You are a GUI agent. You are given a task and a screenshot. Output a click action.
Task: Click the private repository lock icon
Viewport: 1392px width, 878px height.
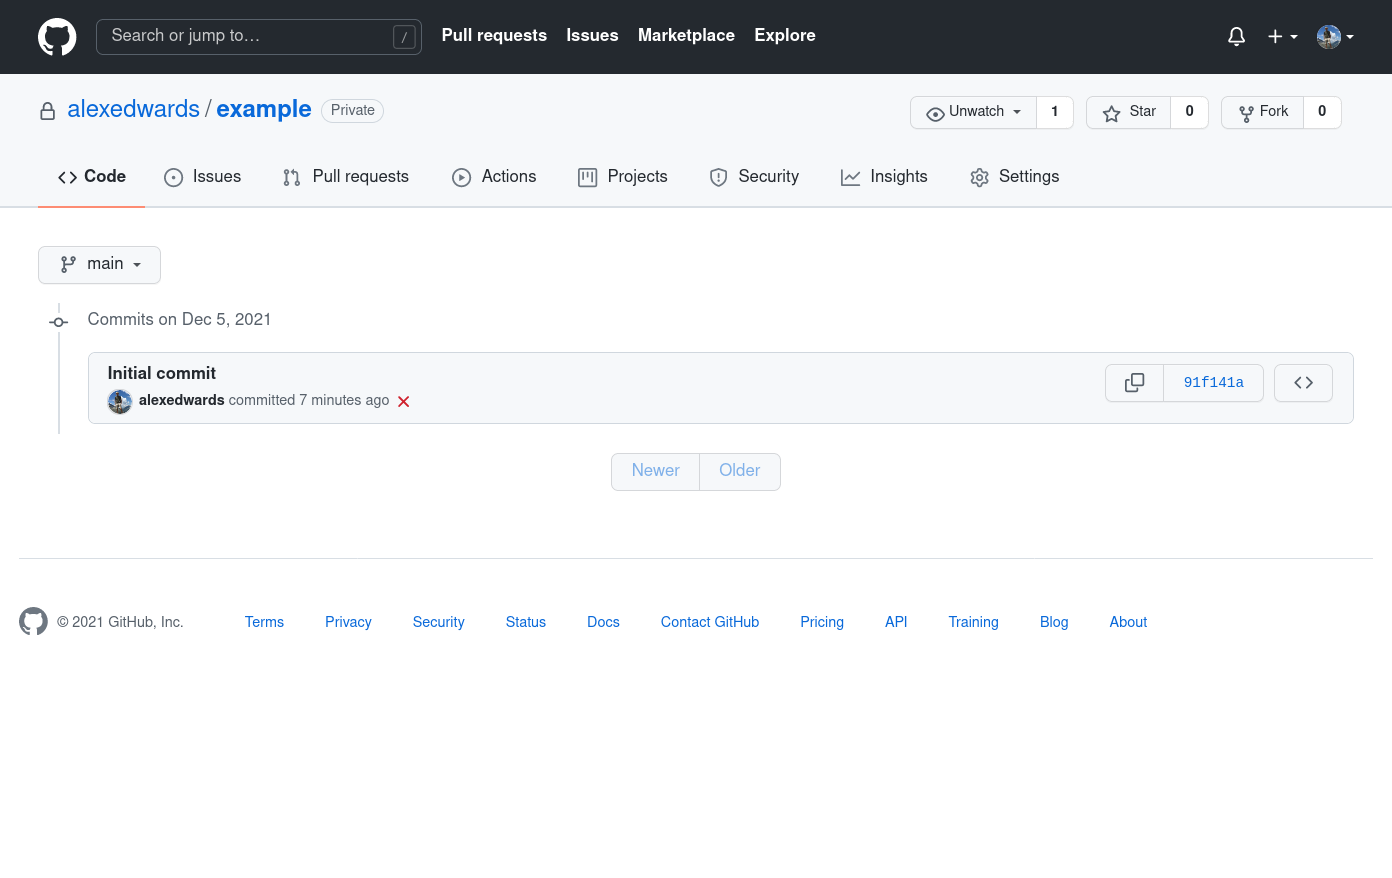coord(47,111)
